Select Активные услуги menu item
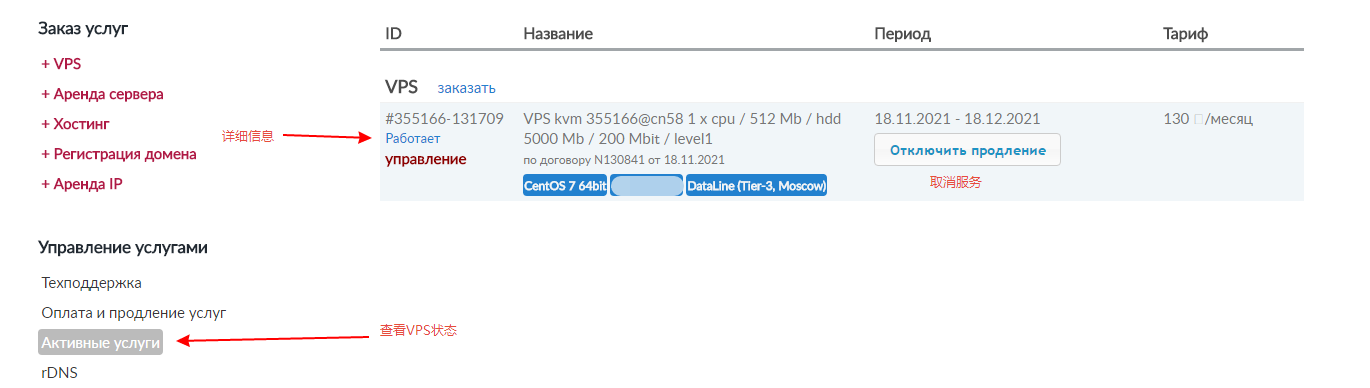Viewport: 1370px width, 388px height. pos(100,342)
